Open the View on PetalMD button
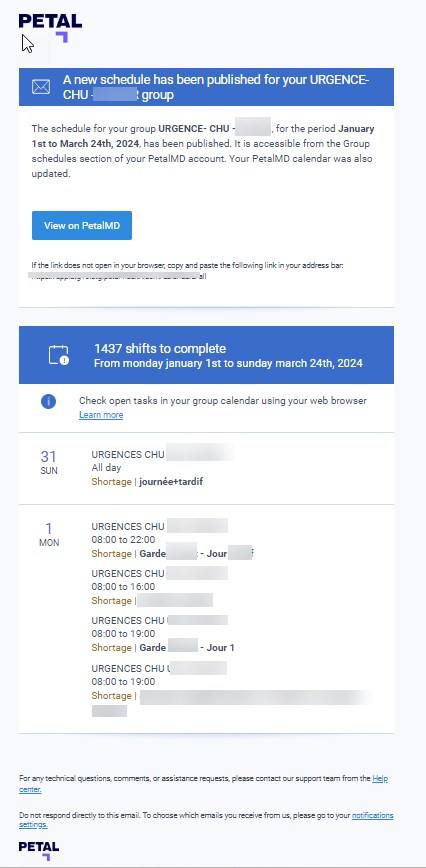 pyautogui.click(x=82, y=225)
